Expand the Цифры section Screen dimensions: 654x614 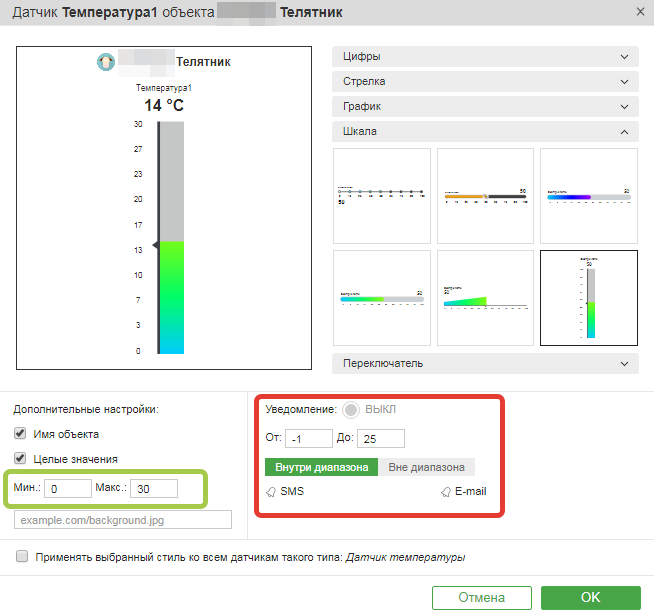click(x=485, y=57)
